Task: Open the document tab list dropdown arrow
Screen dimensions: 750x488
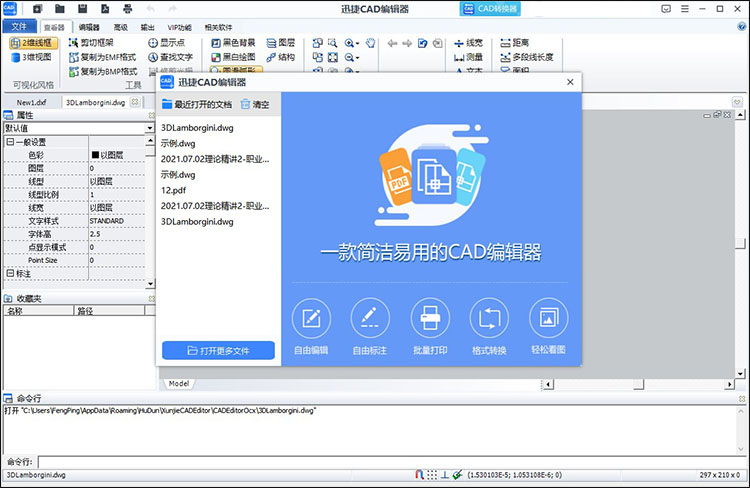Action: [x=737, y=102]
